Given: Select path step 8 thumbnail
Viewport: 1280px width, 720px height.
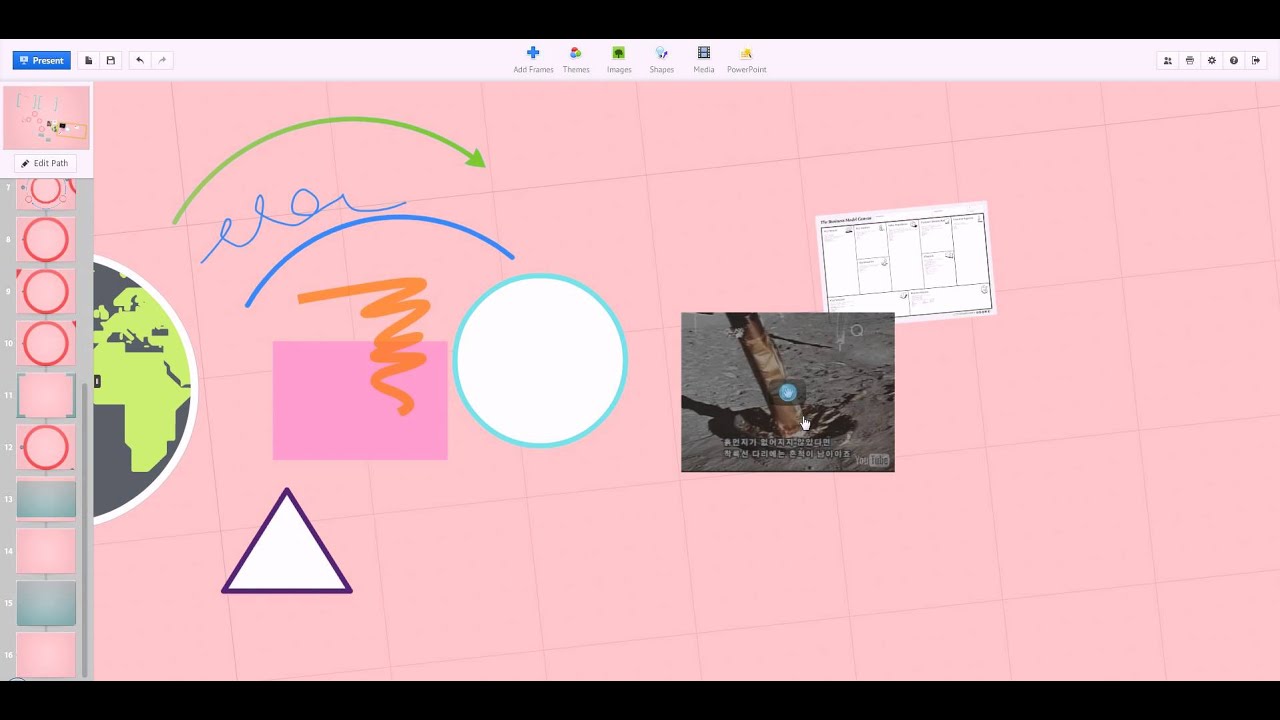Looking at the screenshot, I should (46, 240).
